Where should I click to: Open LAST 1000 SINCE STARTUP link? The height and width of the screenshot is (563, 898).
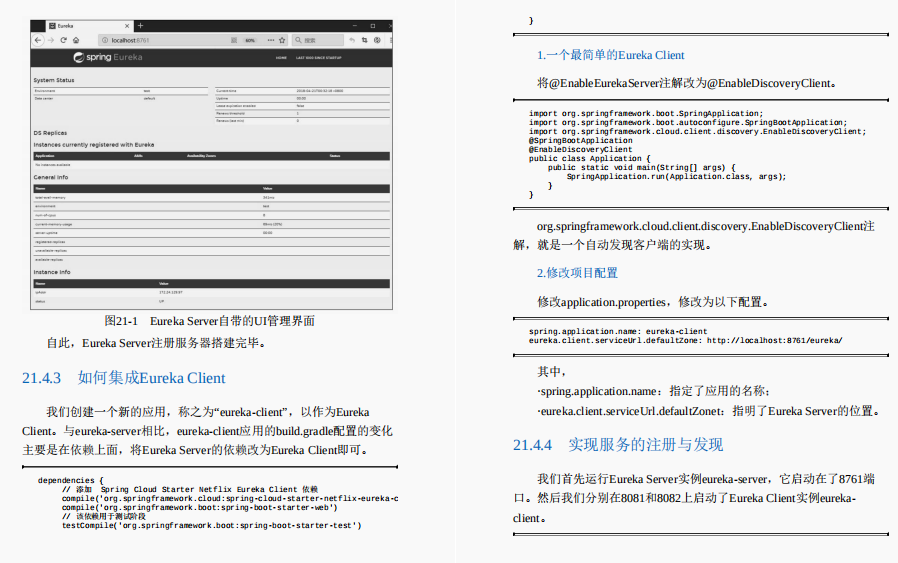point(318,58)
